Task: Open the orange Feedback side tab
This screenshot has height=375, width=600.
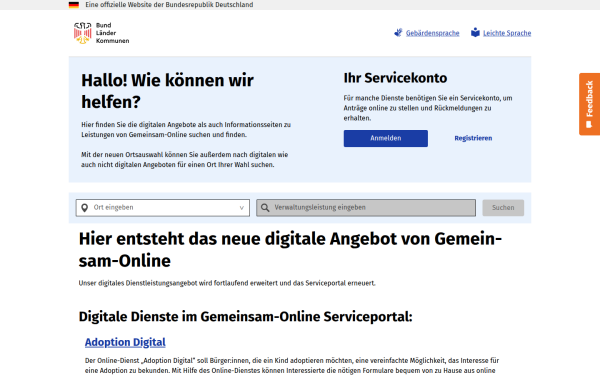Action: point(589,104)
